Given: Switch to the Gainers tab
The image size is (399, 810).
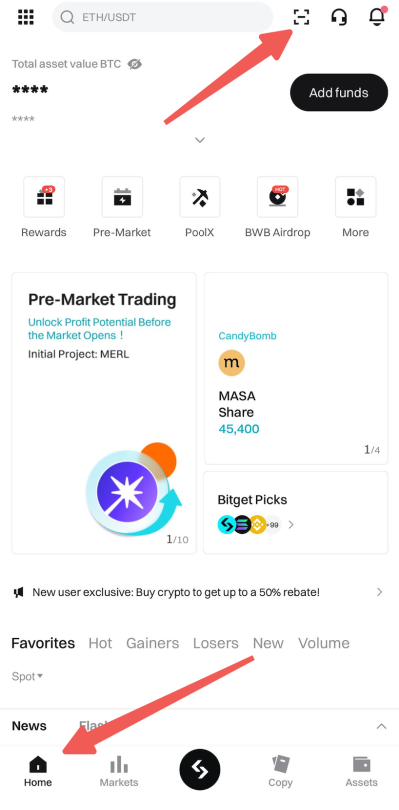Looking at the screenshot, I should tap(152, 643).
